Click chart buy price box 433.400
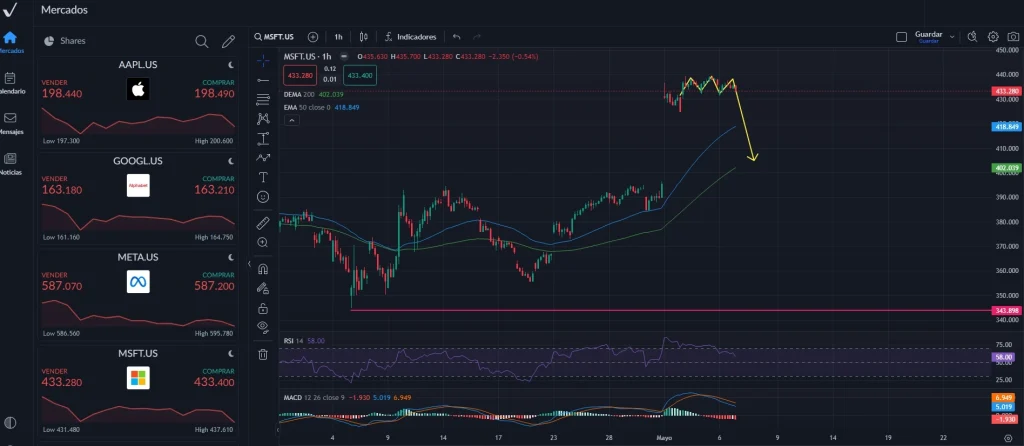Image resolution: width=1024 pixels, height=446 pixels. pyautogui.click(x=360, y=76)
